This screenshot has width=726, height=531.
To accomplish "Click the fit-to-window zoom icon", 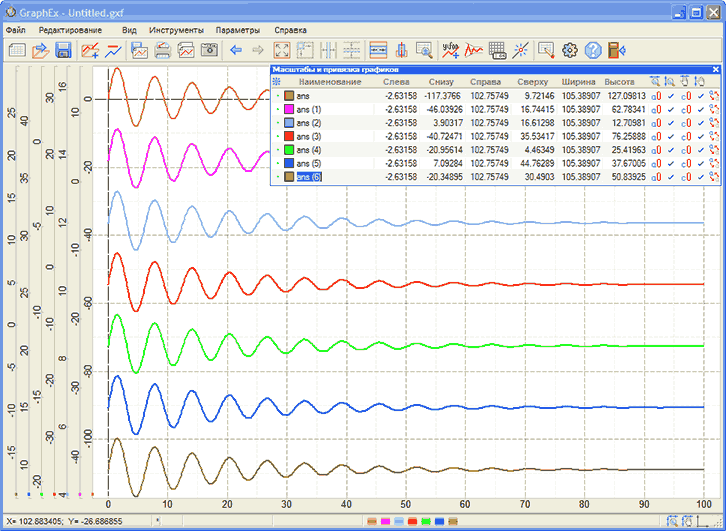I will [x=281, y=50].
